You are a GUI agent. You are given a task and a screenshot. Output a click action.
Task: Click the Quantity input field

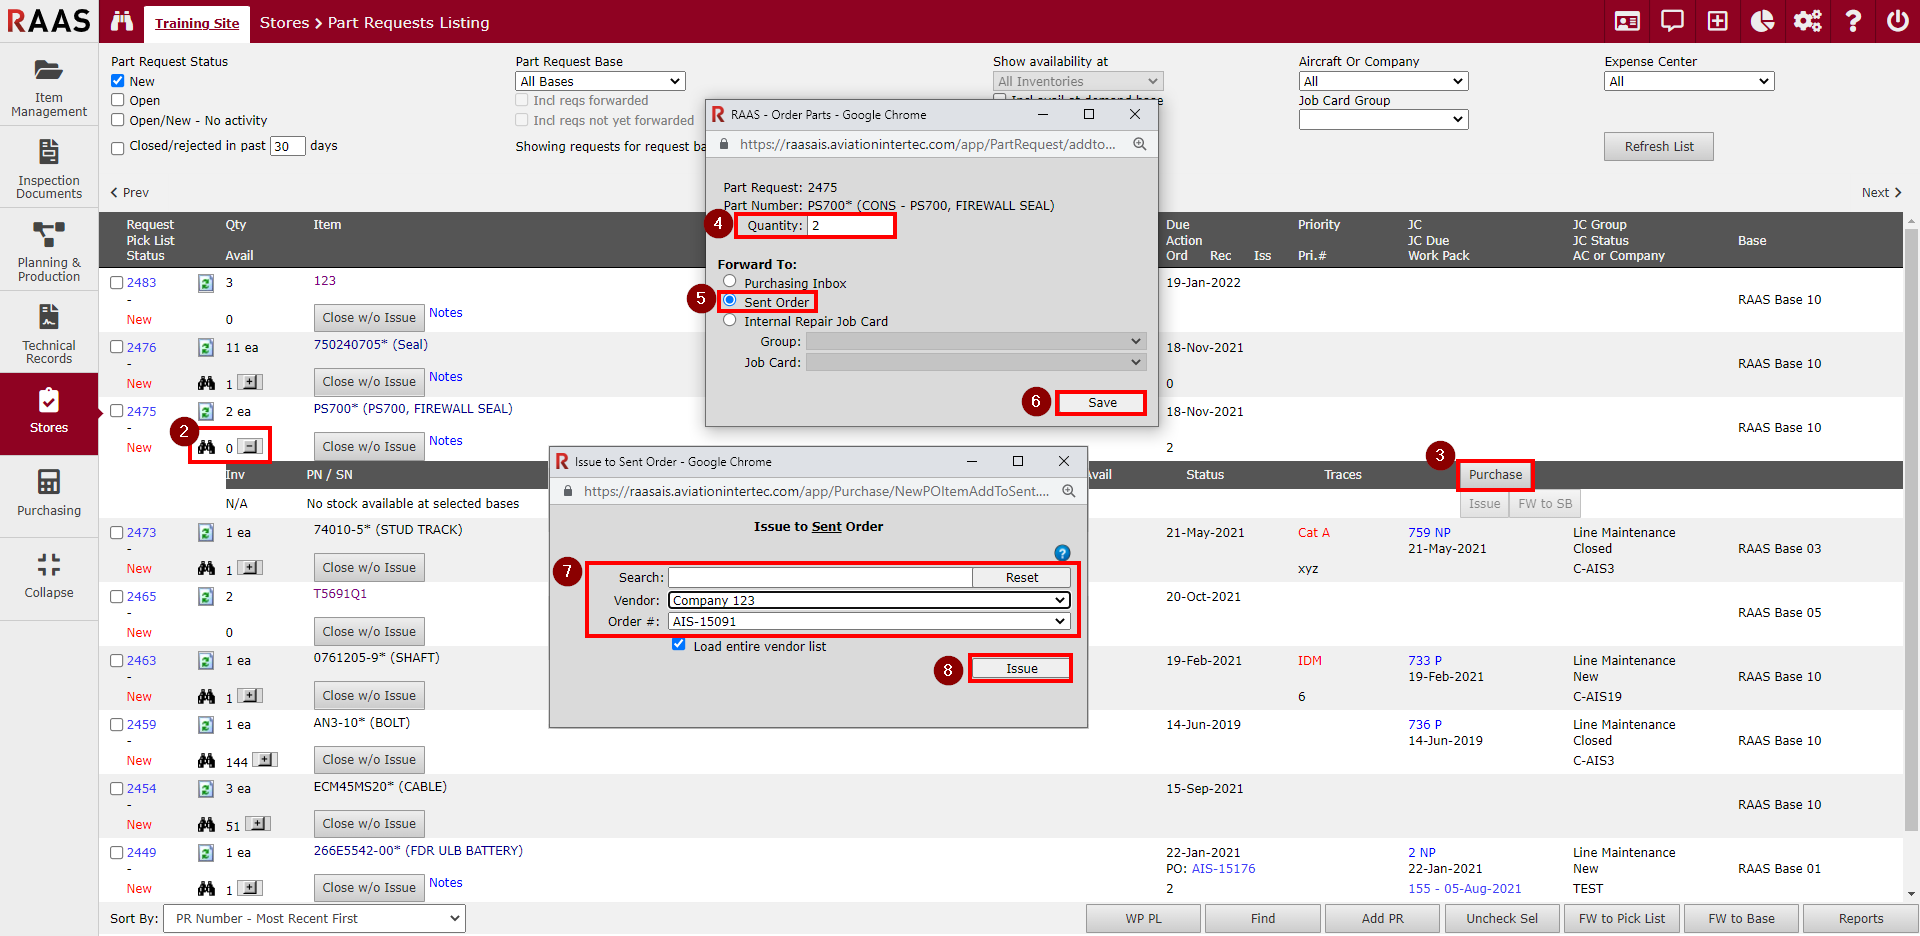click(850, 226)
